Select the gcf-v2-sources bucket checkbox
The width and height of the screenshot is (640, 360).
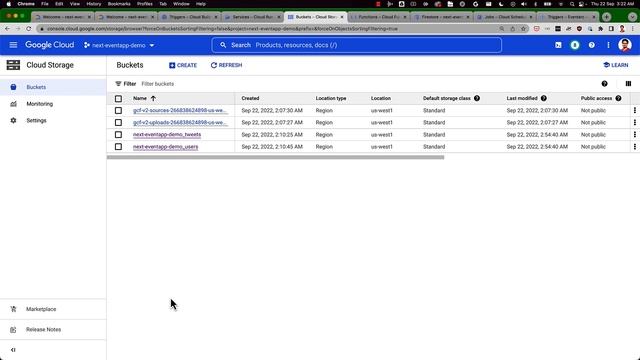coord(118,111)
